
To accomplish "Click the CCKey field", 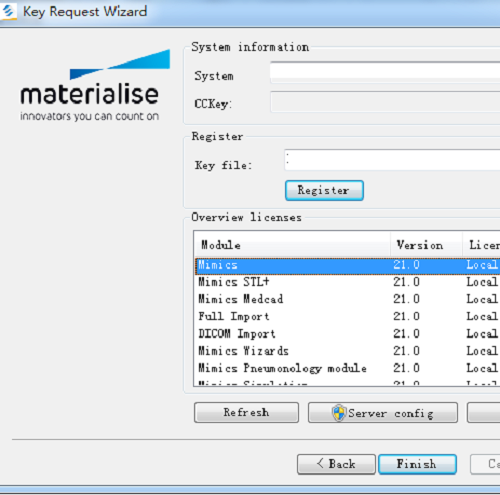I will click(x=385, y=102).
